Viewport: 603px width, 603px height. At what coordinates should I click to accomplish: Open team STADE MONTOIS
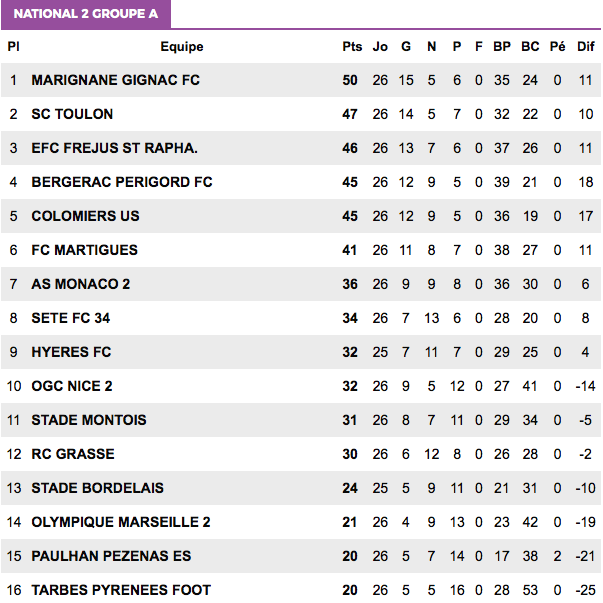88,420
